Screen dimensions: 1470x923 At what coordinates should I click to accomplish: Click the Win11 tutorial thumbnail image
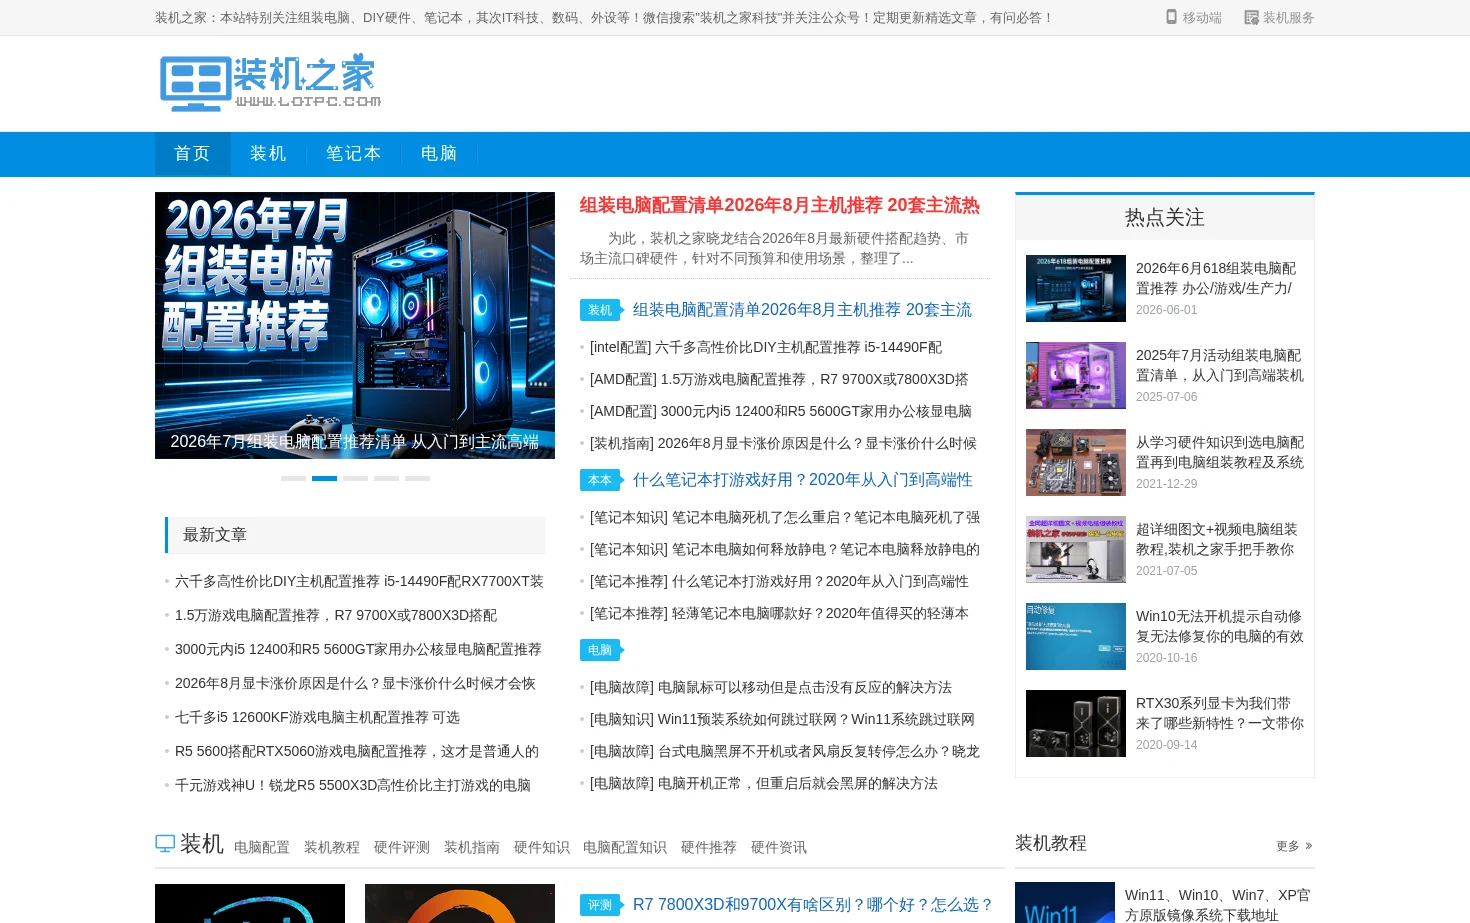pos(1065,903)
